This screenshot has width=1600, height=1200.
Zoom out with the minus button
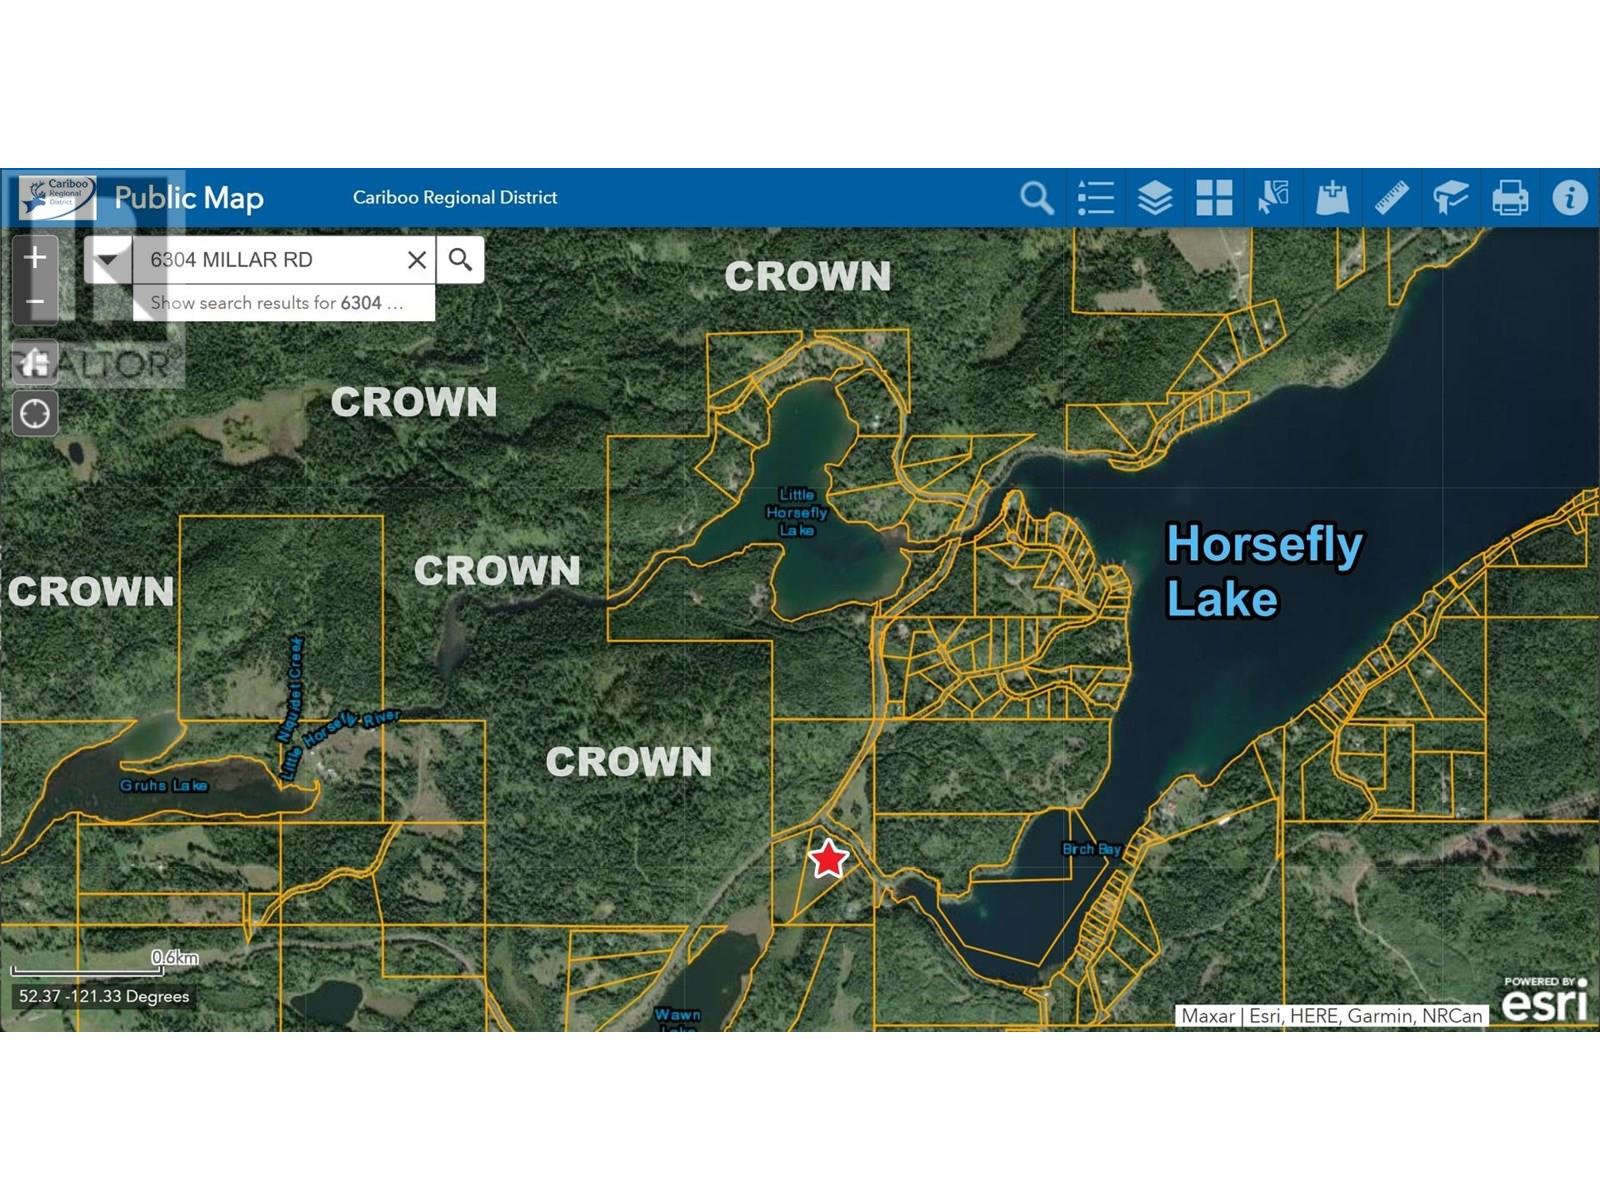35,302
